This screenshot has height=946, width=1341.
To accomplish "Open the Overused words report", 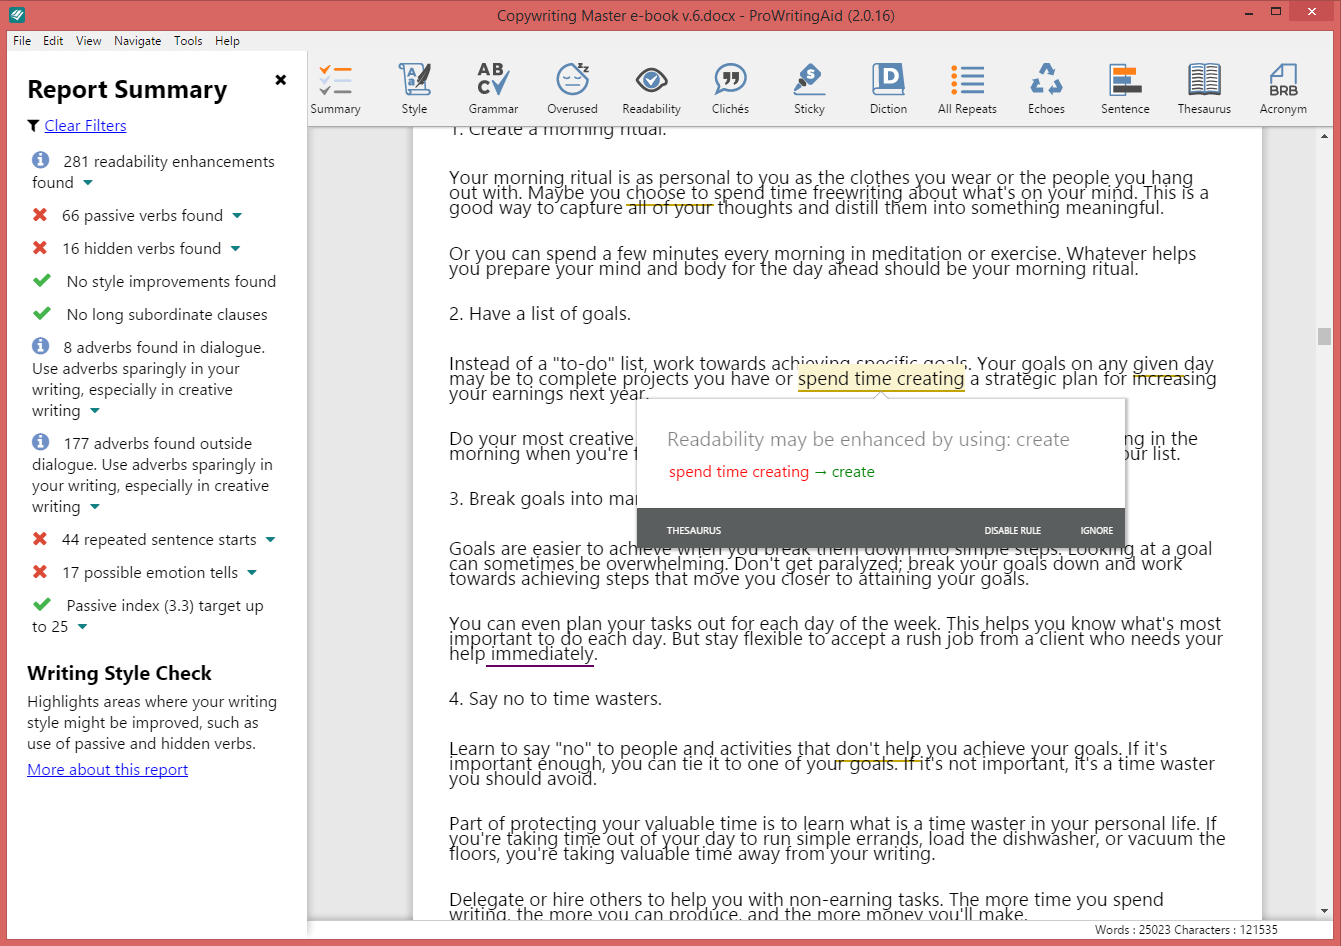I will (572, 88).
